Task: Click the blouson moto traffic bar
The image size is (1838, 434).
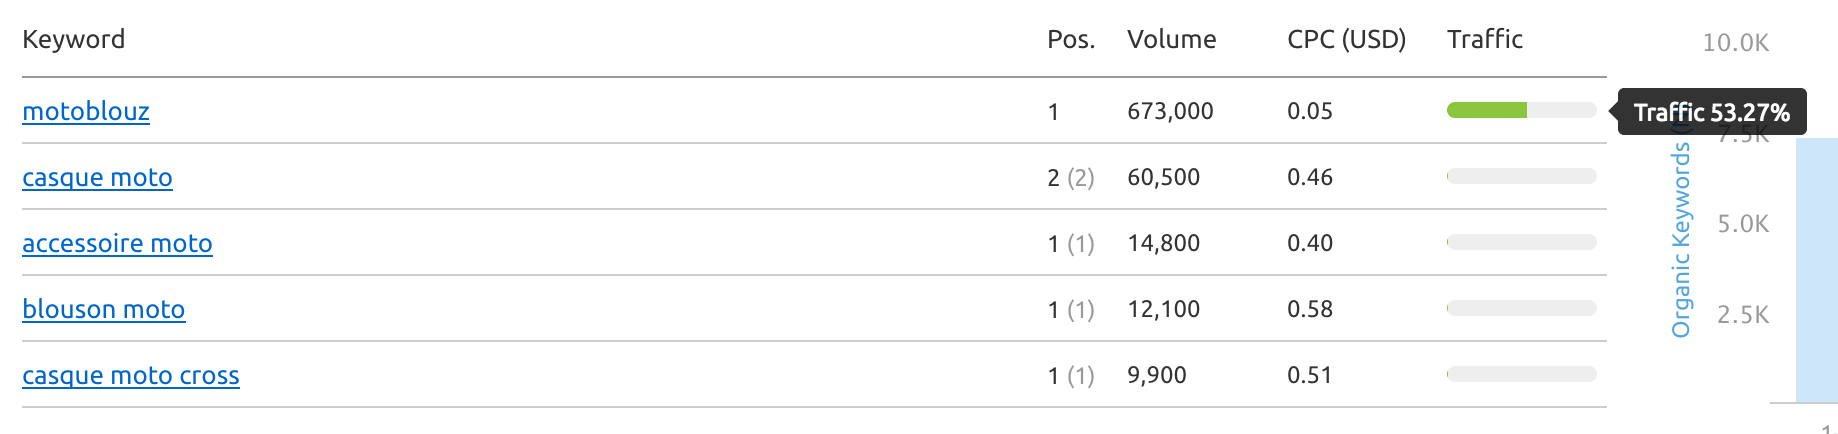Action: pyautogui.click(x=1522, y=308)
